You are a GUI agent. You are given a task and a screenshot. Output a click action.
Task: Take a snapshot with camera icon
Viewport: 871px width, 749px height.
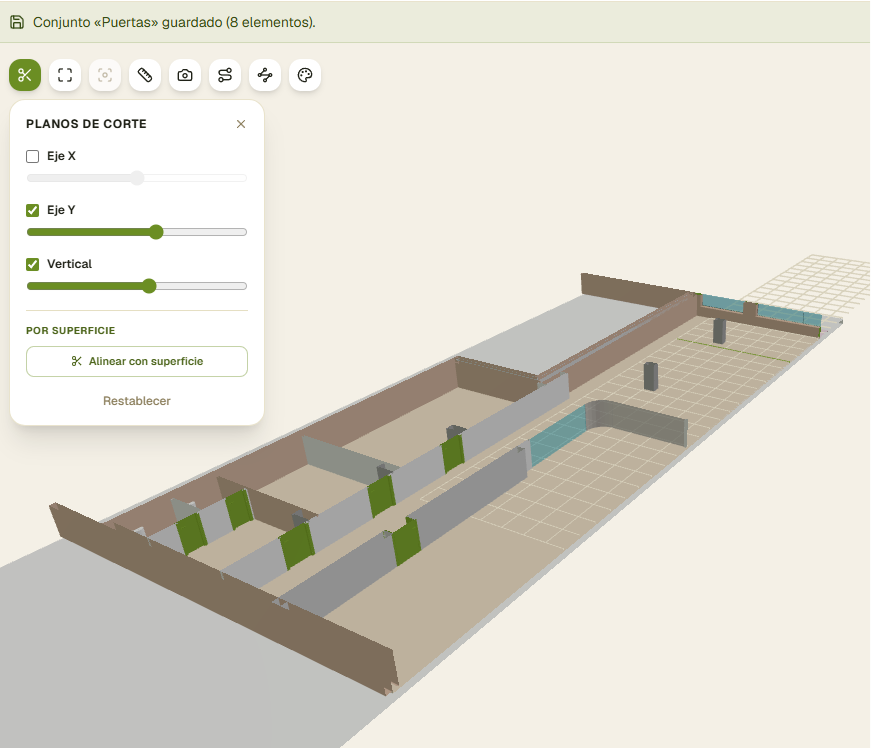185,75
